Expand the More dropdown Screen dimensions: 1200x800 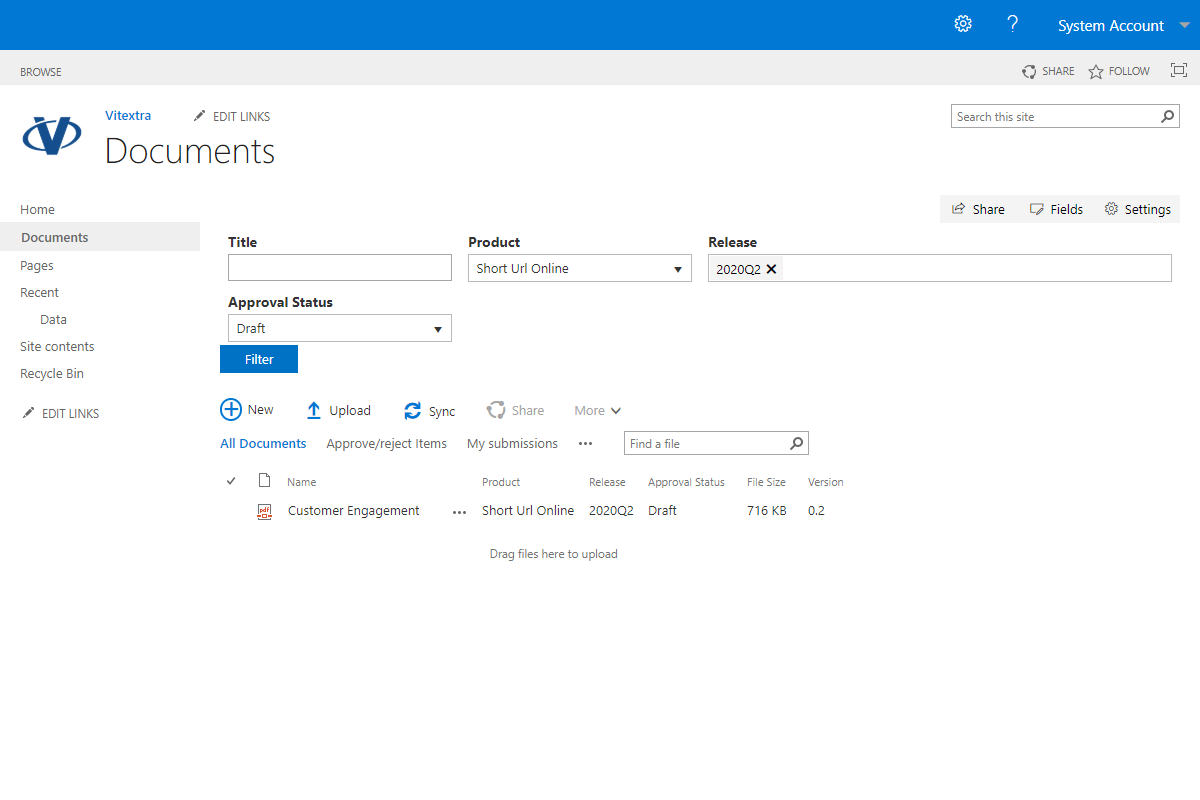pyautogui.click(x=598, y=411)
